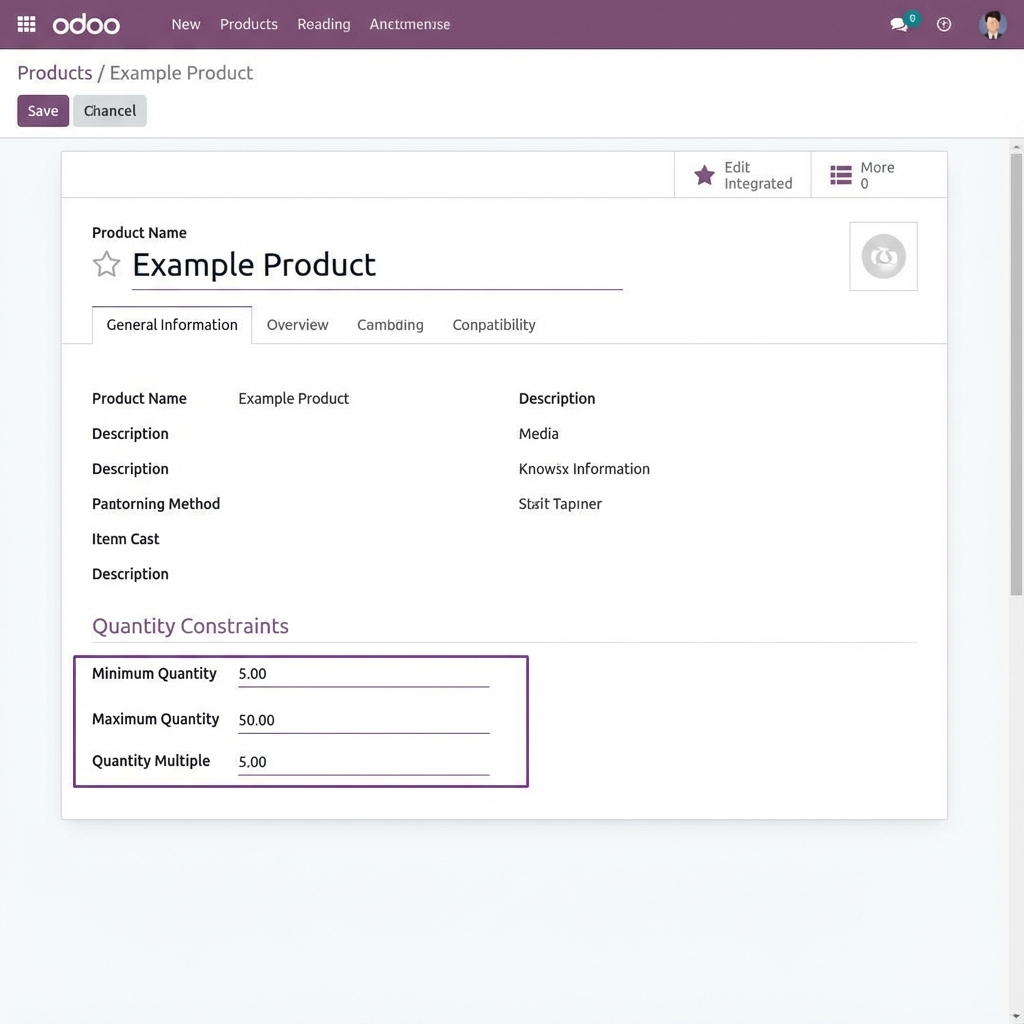Open the help question mark icon
The height and width of the screenshot is (1024, 1024).
(x=944, y=24)
